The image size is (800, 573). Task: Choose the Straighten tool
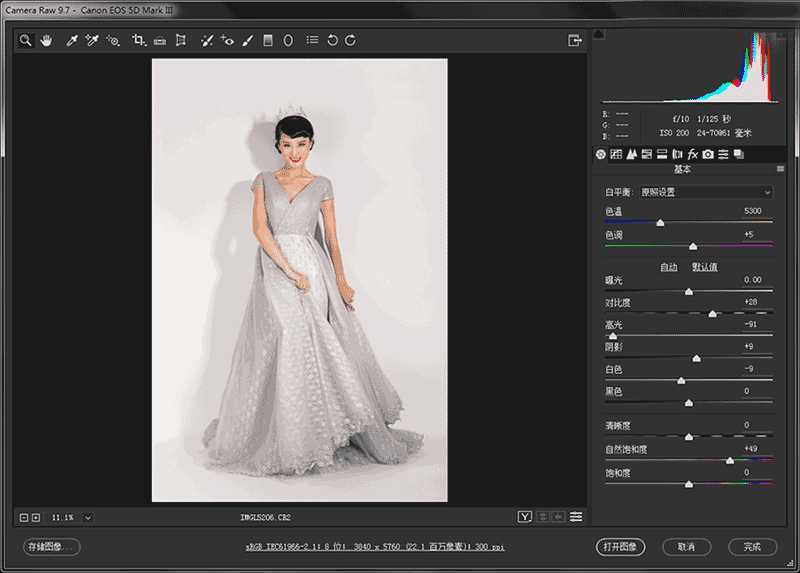point(160,41)
